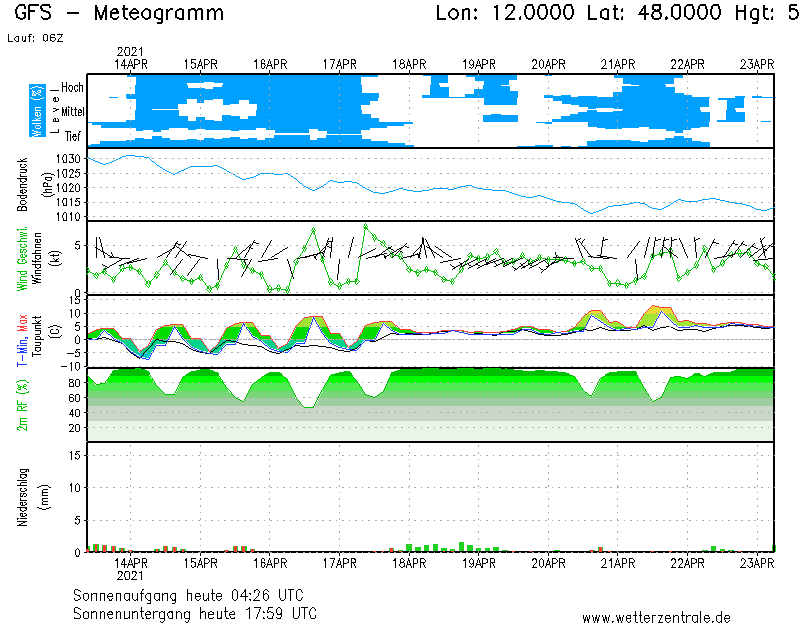Click the Niederschlag (mm) axis label

(x=28, y=497)
